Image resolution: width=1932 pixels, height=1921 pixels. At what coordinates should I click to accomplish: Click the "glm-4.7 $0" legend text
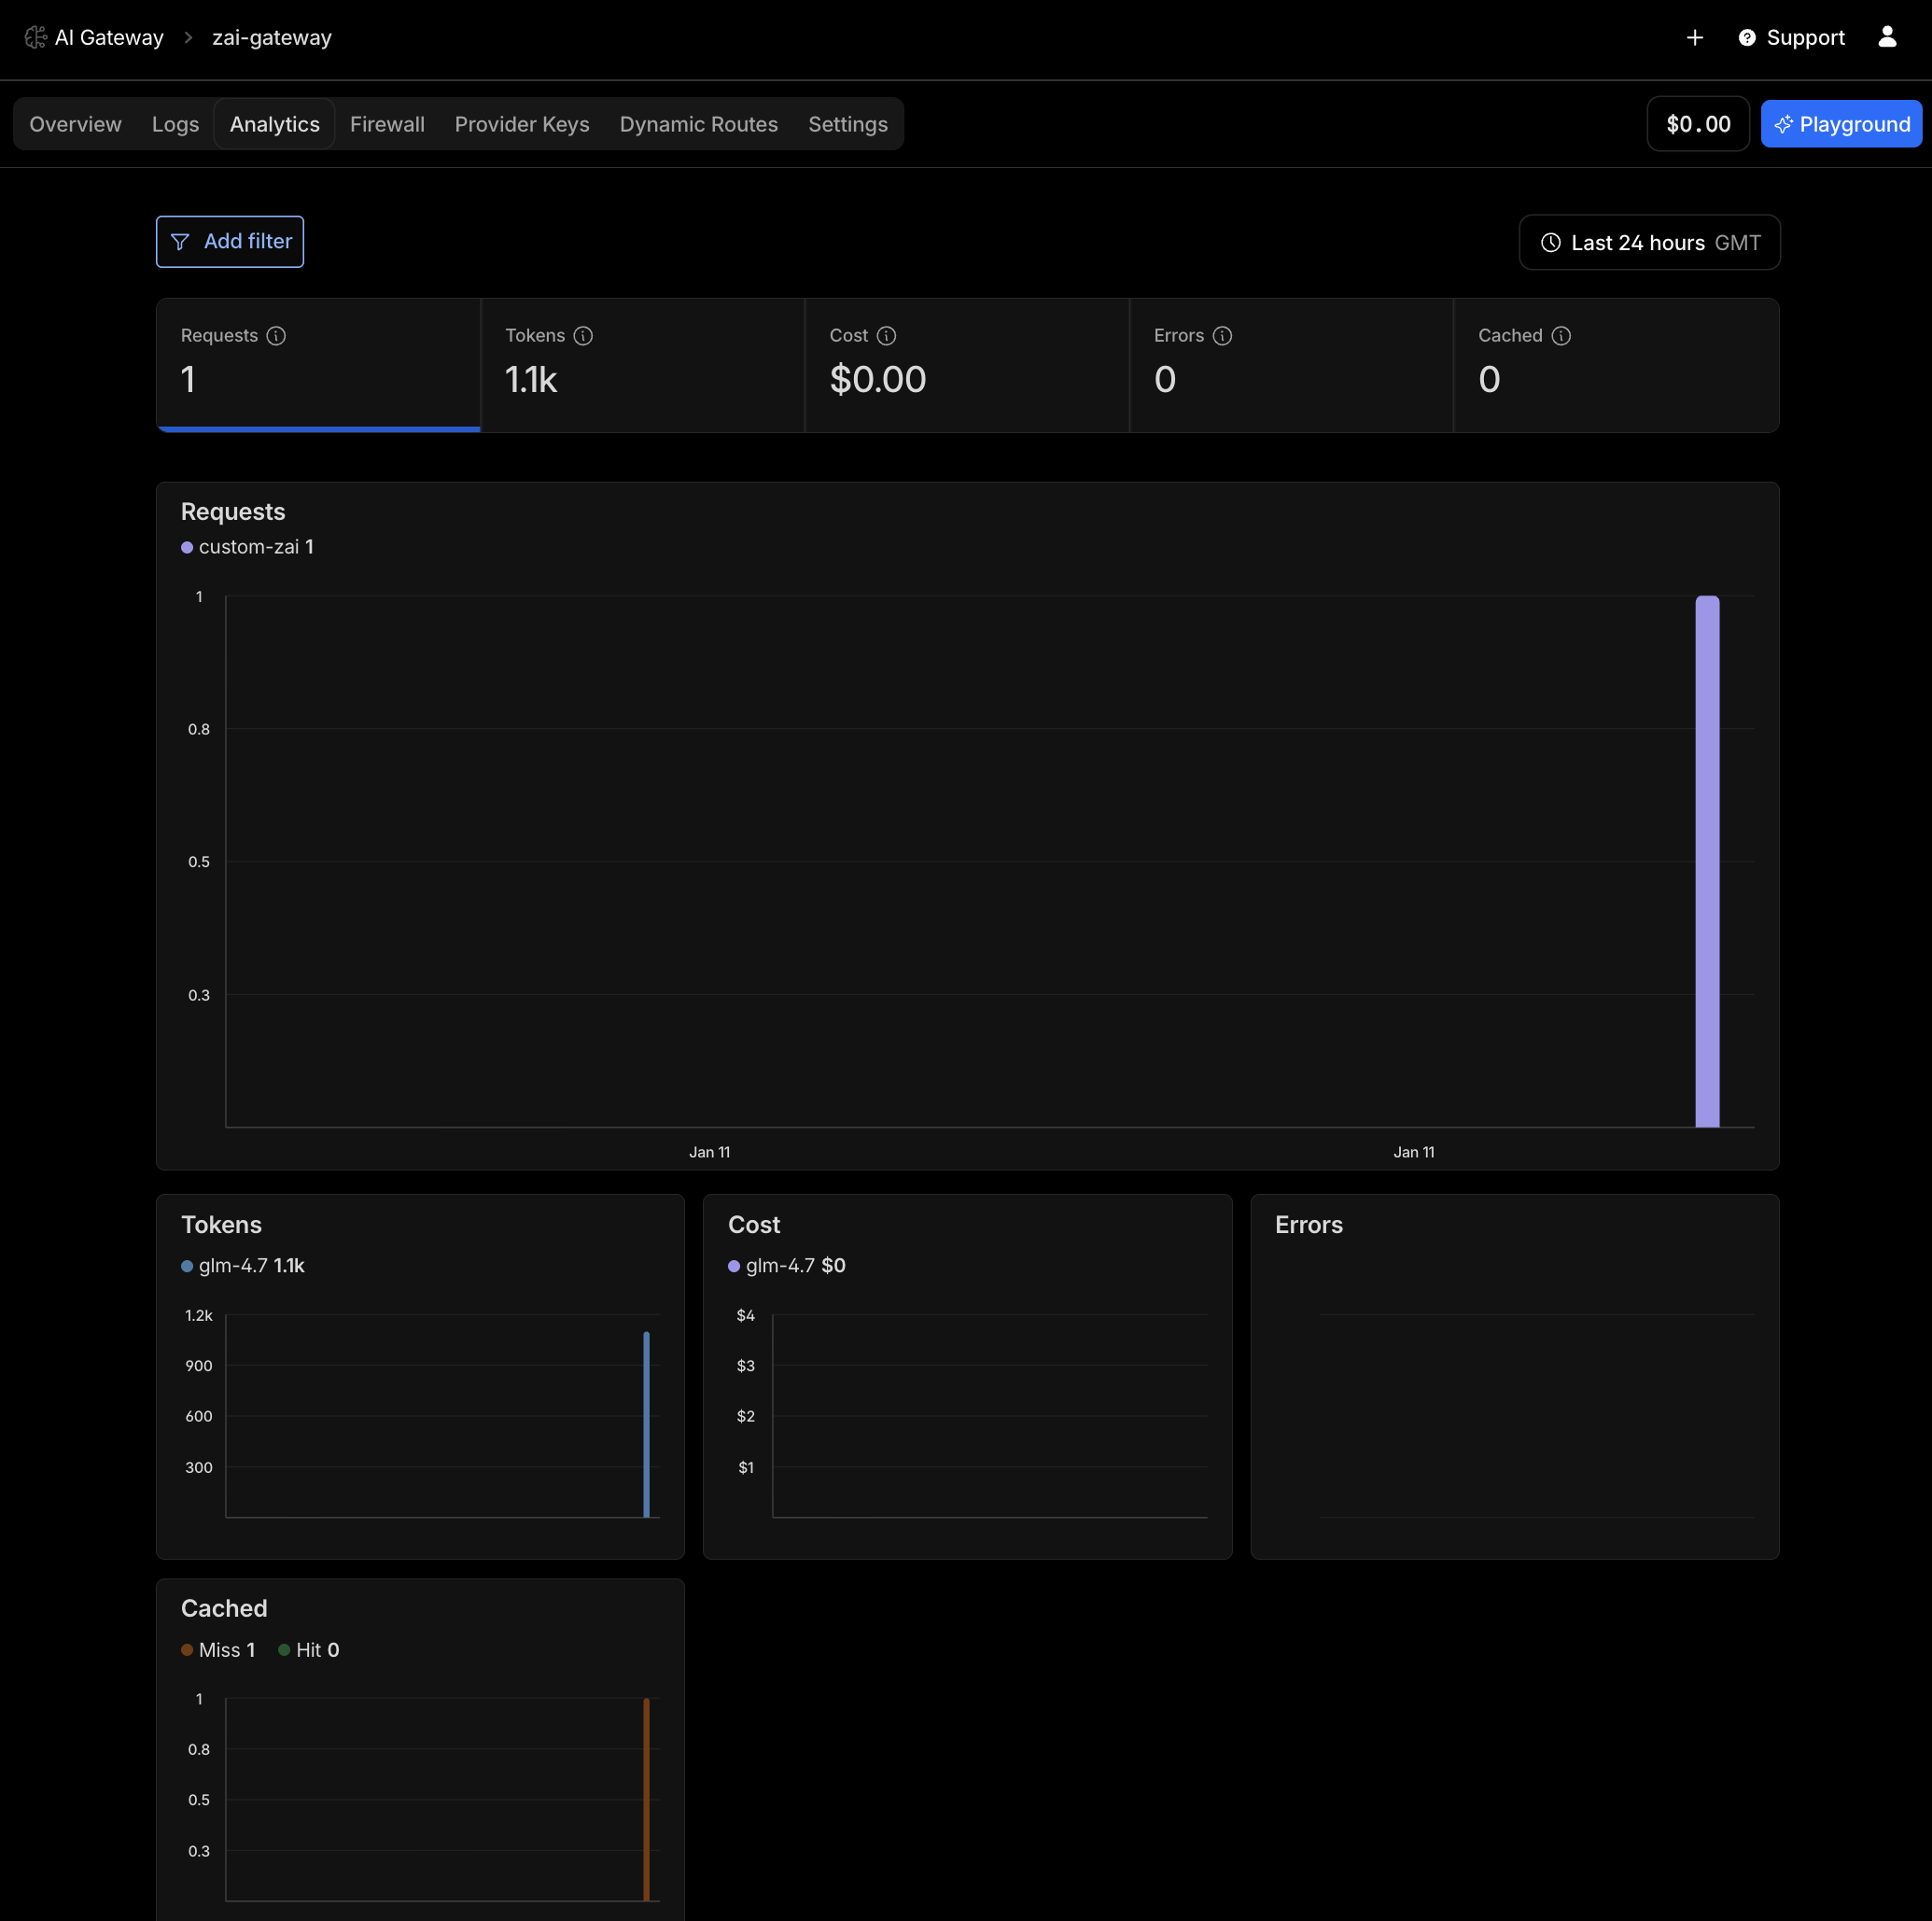click(796, 1266)
